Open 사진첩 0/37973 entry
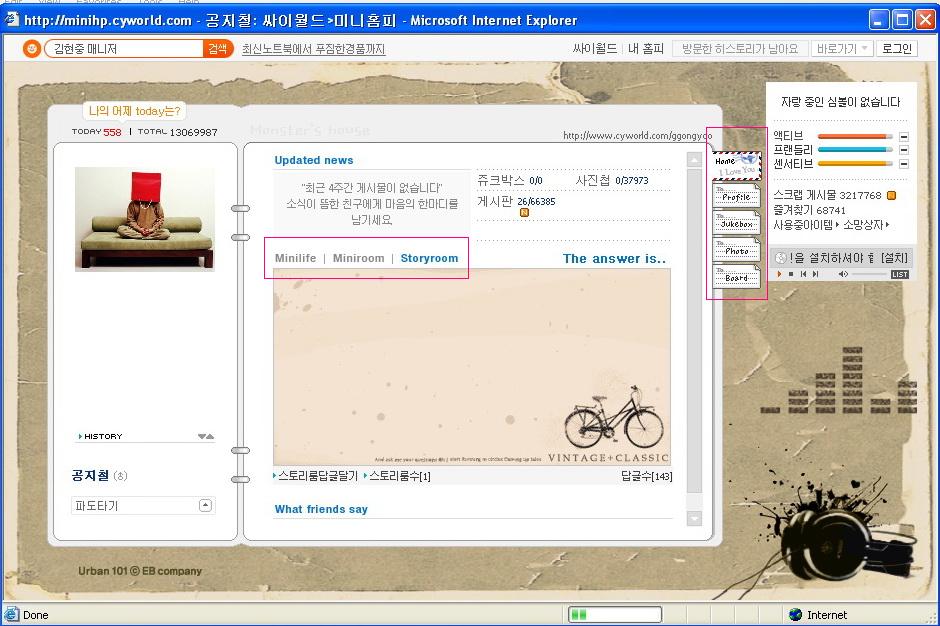This screenshot has height=626, width=940. point(611,180)
